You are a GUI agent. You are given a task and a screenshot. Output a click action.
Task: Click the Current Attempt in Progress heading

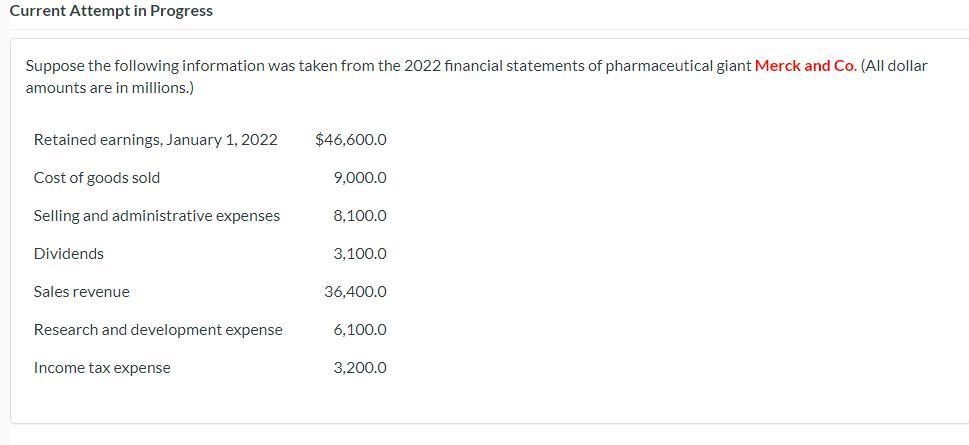(x=111, y=11)
